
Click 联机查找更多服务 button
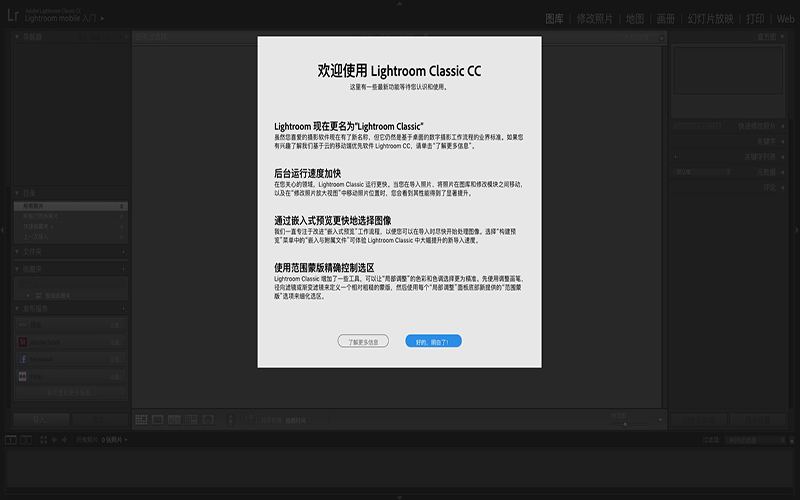[70, 393]
